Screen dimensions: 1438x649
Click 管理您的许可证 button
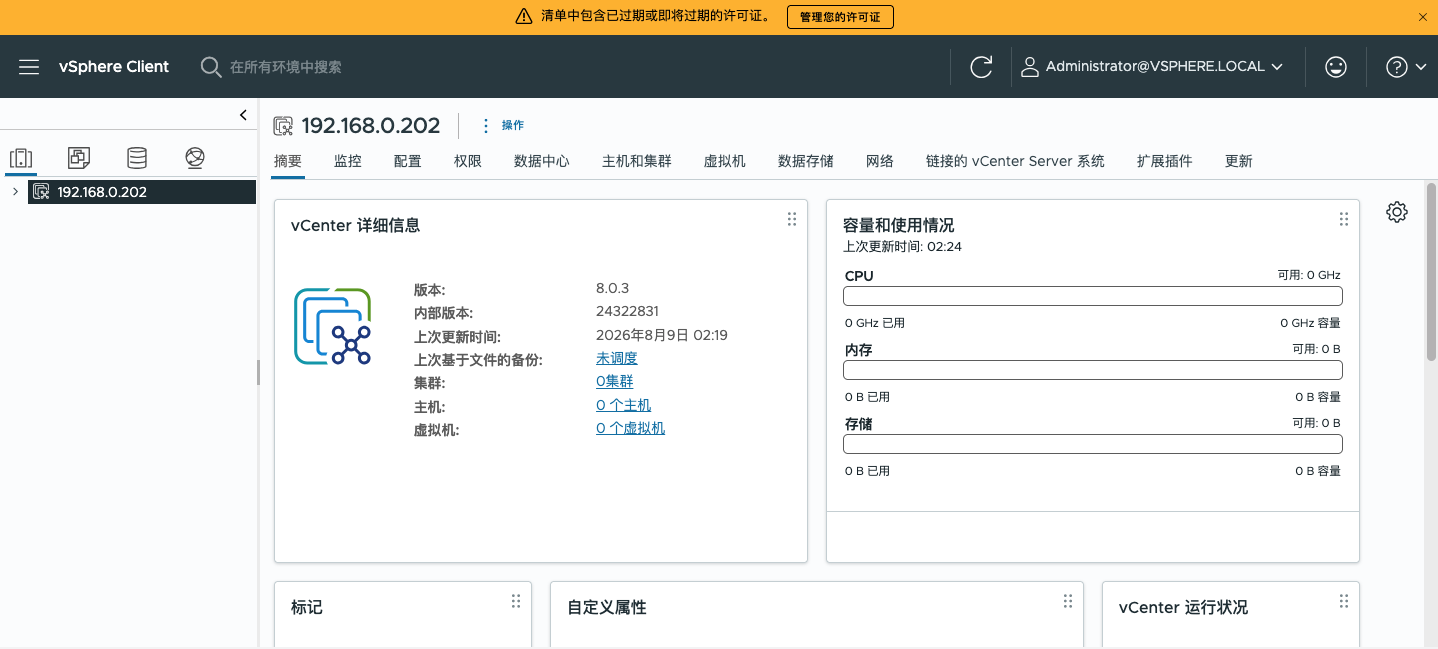click(840, 17)
